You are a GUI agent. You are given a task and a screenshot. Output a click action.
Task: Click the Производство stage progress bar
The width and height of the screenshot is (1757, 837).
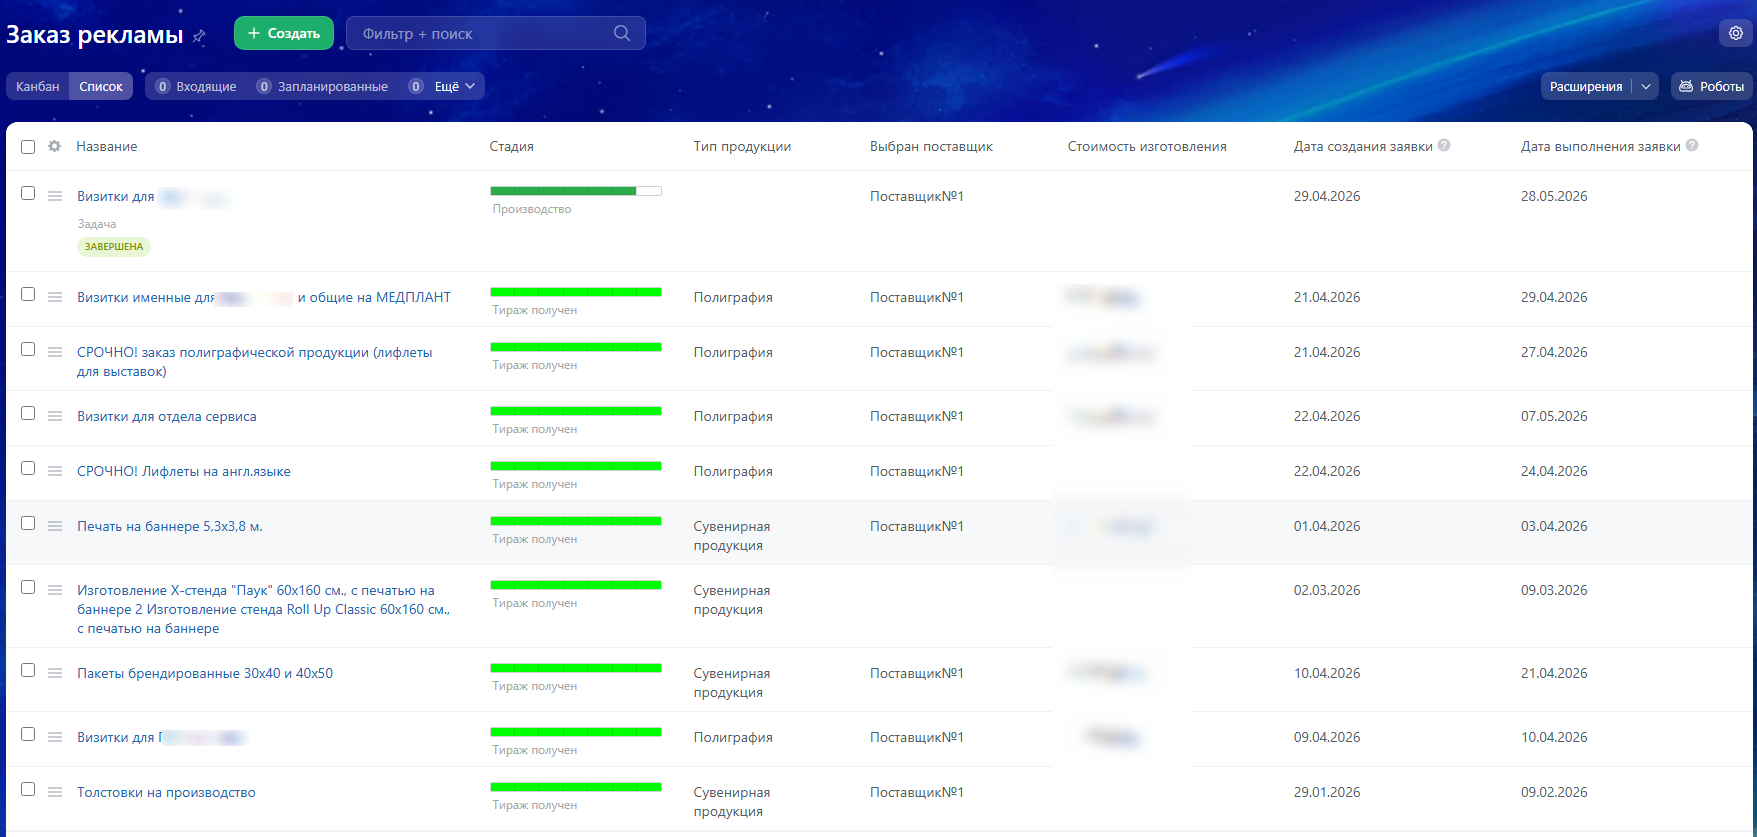click(576, 191)
